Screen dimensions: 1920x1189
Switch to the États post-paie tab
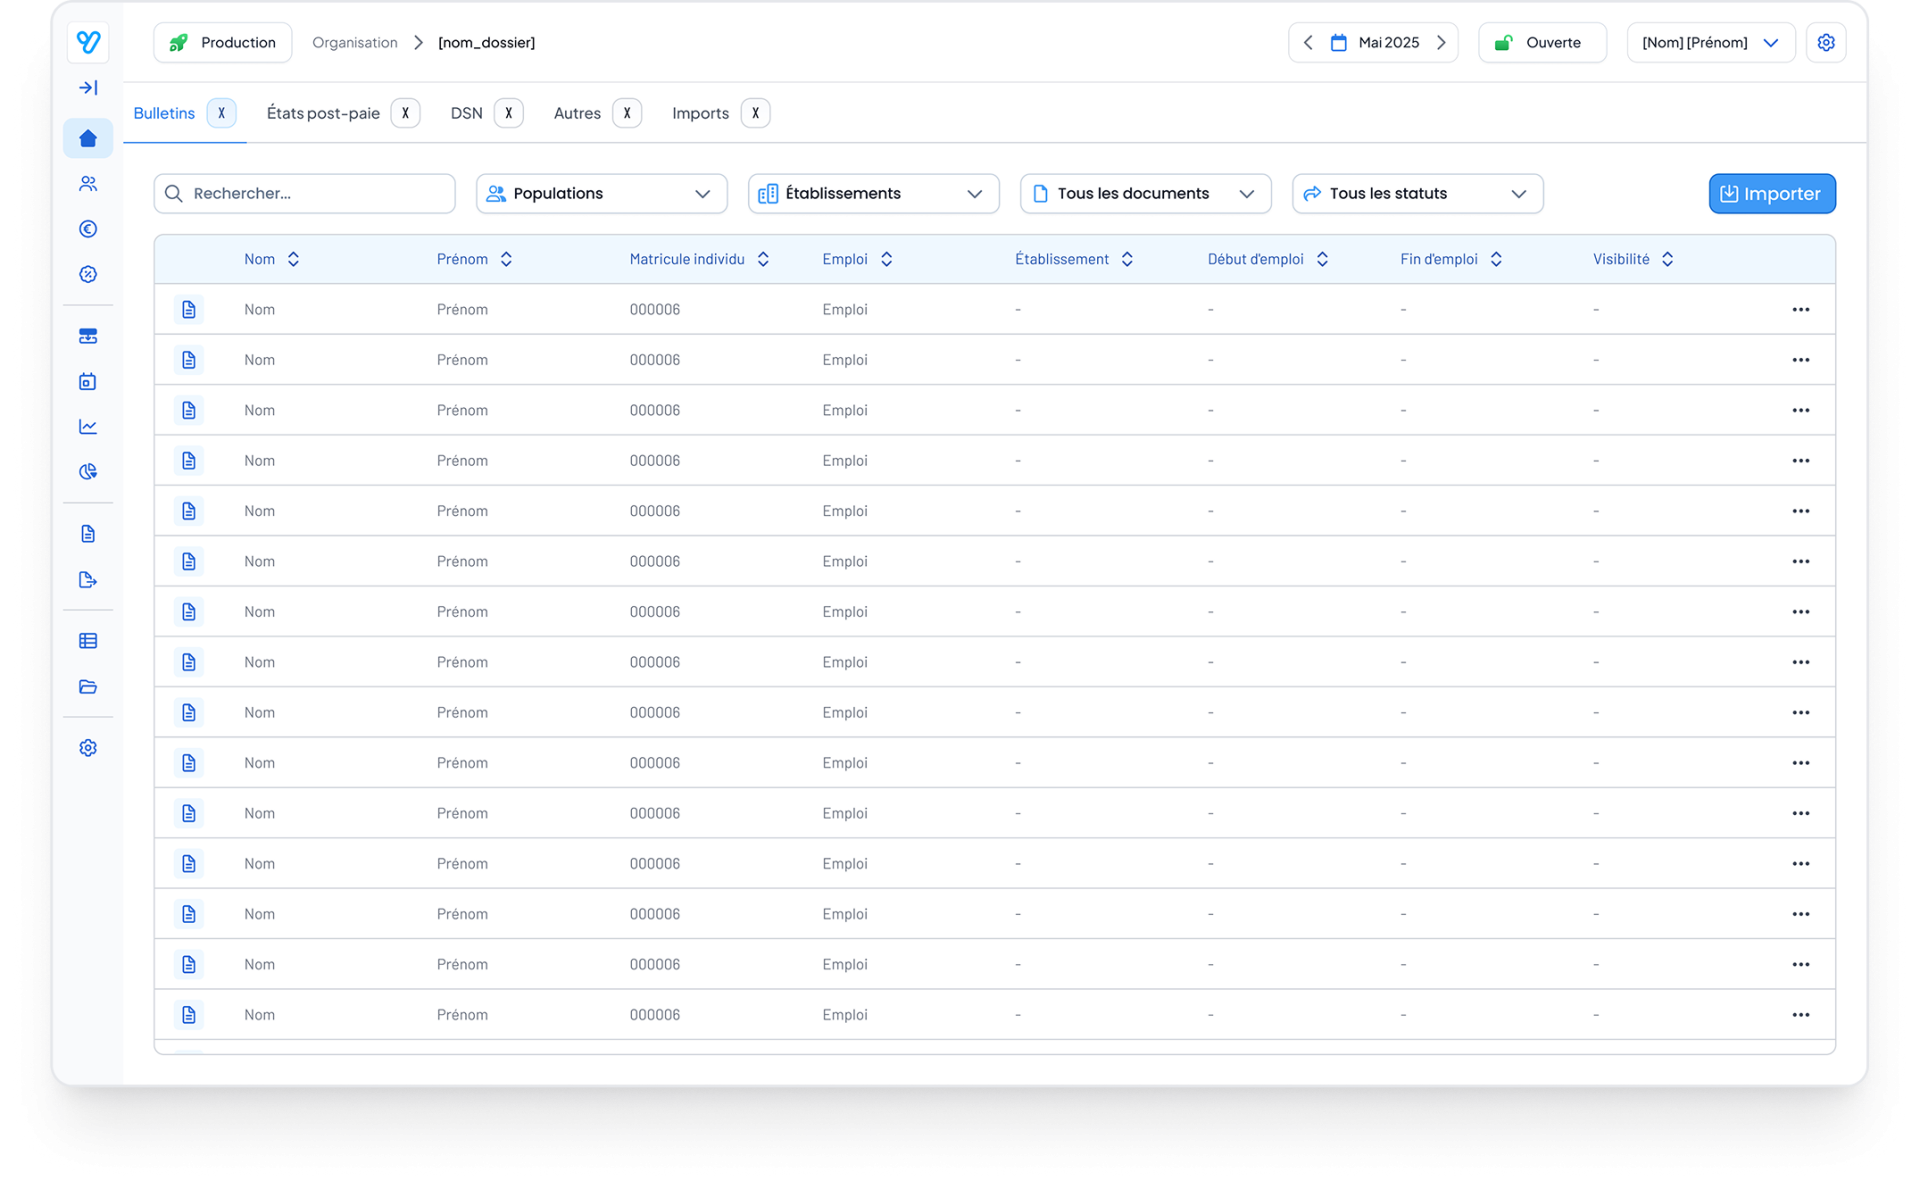click(x=323, y=113)
